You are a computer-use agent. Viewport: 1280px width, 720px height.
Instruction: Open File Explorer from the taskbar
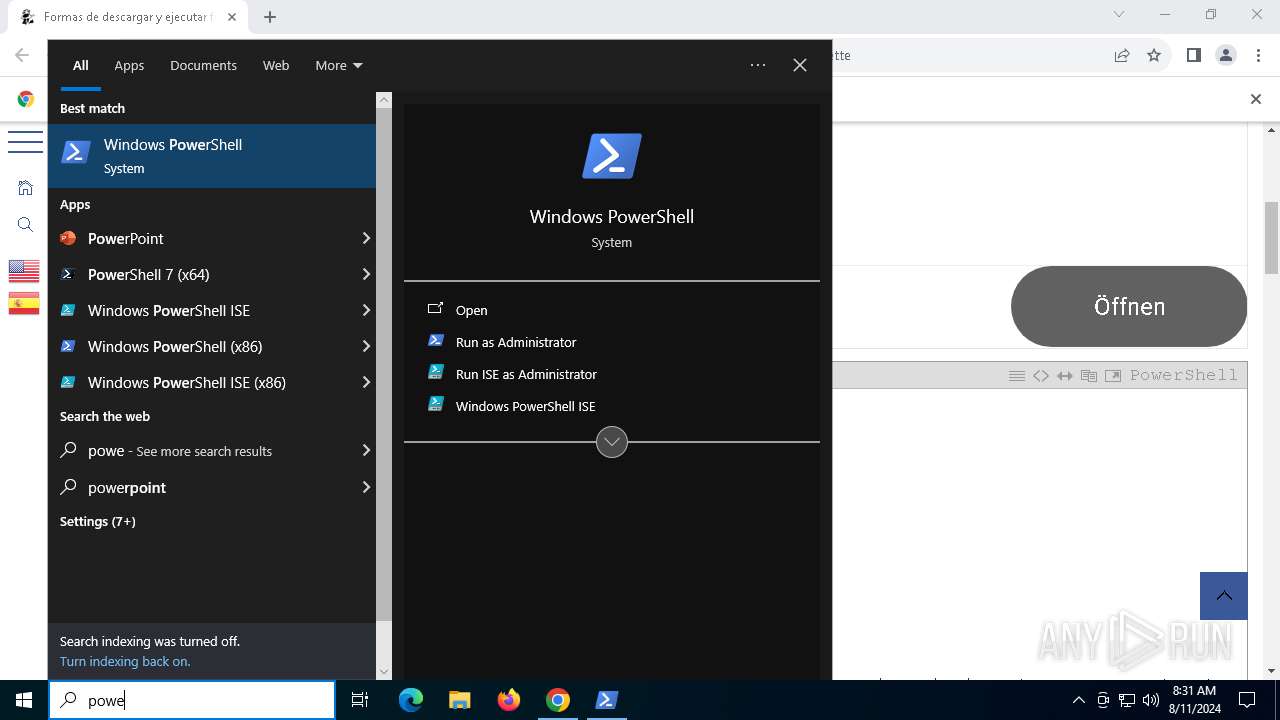pos(460,700)
